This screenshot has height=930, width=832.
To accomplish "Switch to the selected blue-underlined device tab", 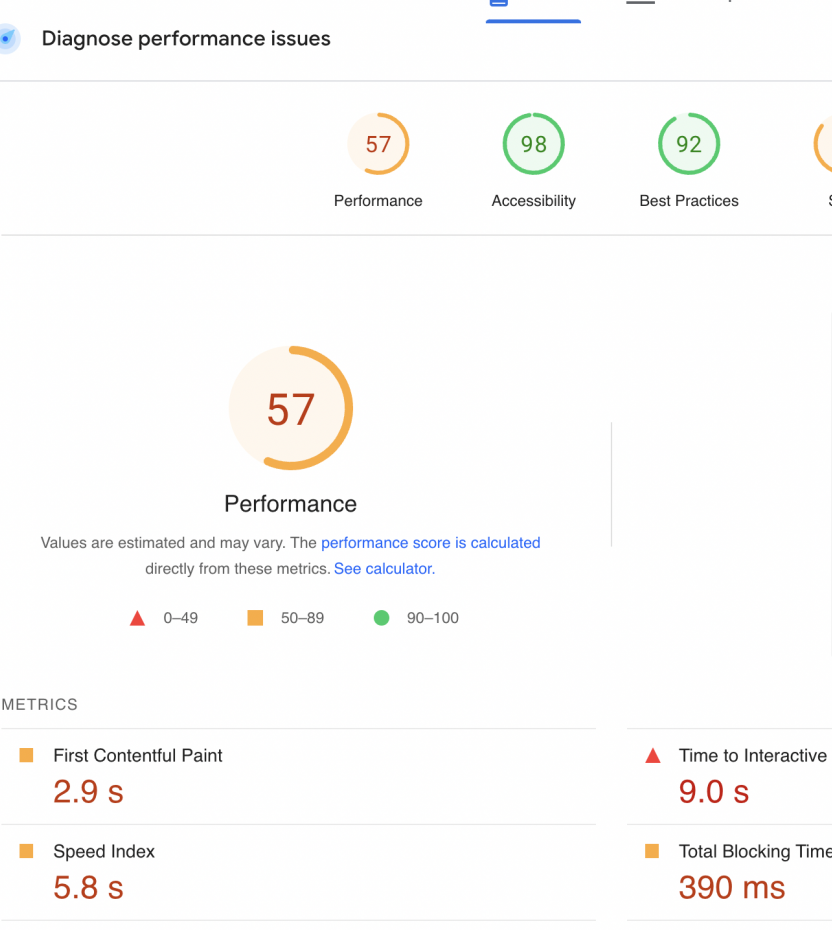I will 533,8.
